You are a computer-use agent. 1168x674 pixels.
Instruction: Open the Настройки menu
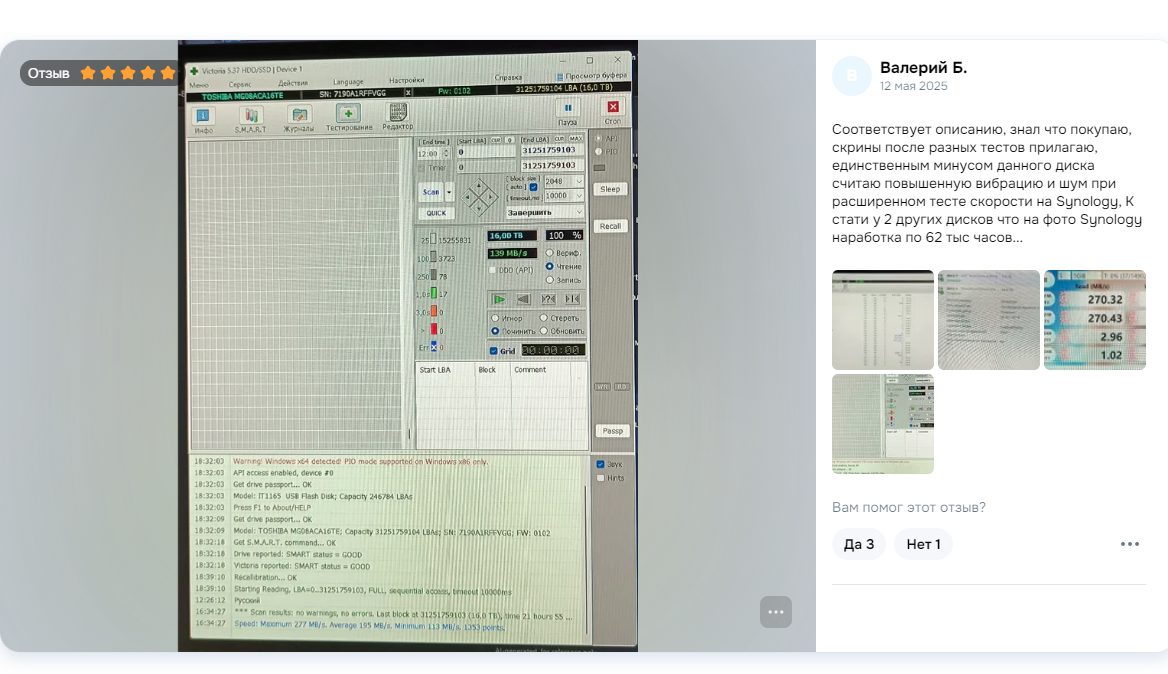tap(407, 80)
